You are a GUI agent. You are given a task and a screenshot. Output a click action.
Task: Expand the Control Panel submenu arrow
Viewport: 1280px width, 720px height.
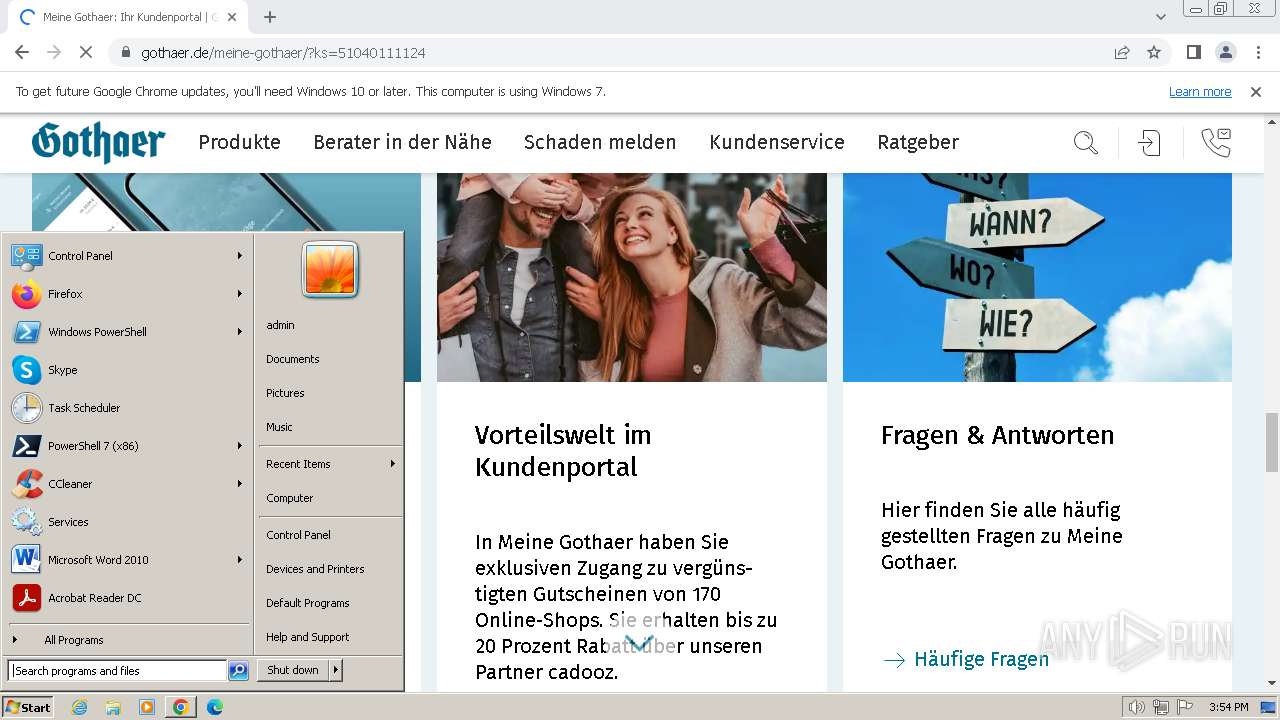pyautogui.click(x=240, y=256)
